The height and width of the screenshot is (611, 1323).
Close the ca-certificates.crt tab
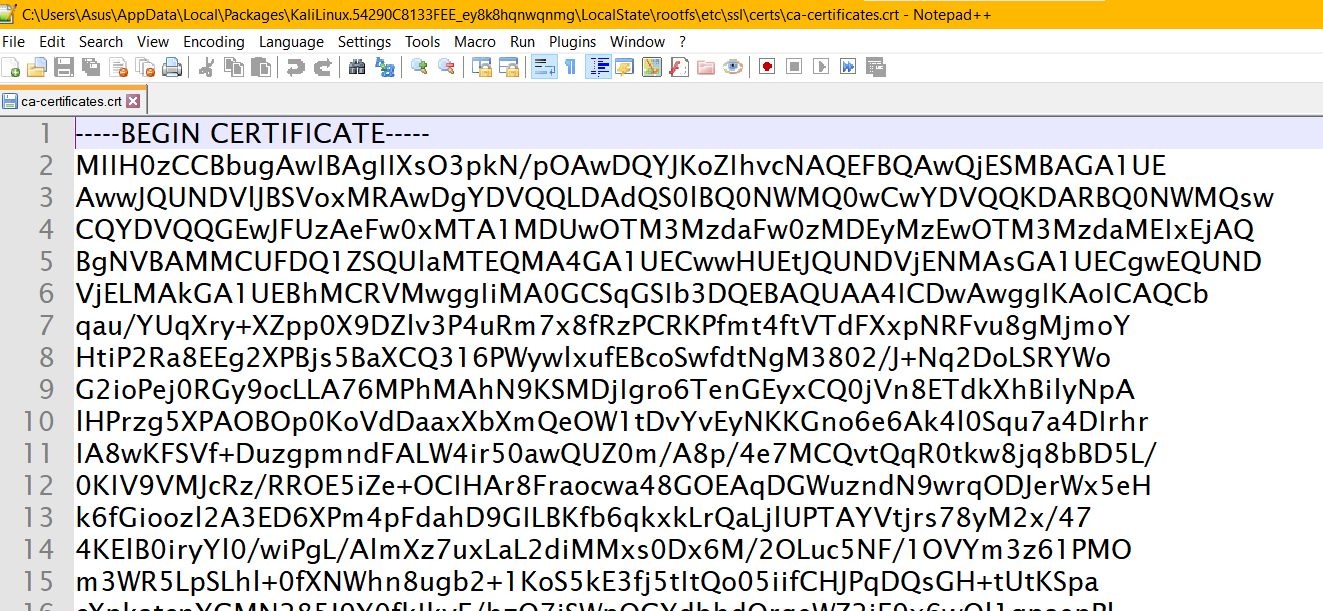133,101
